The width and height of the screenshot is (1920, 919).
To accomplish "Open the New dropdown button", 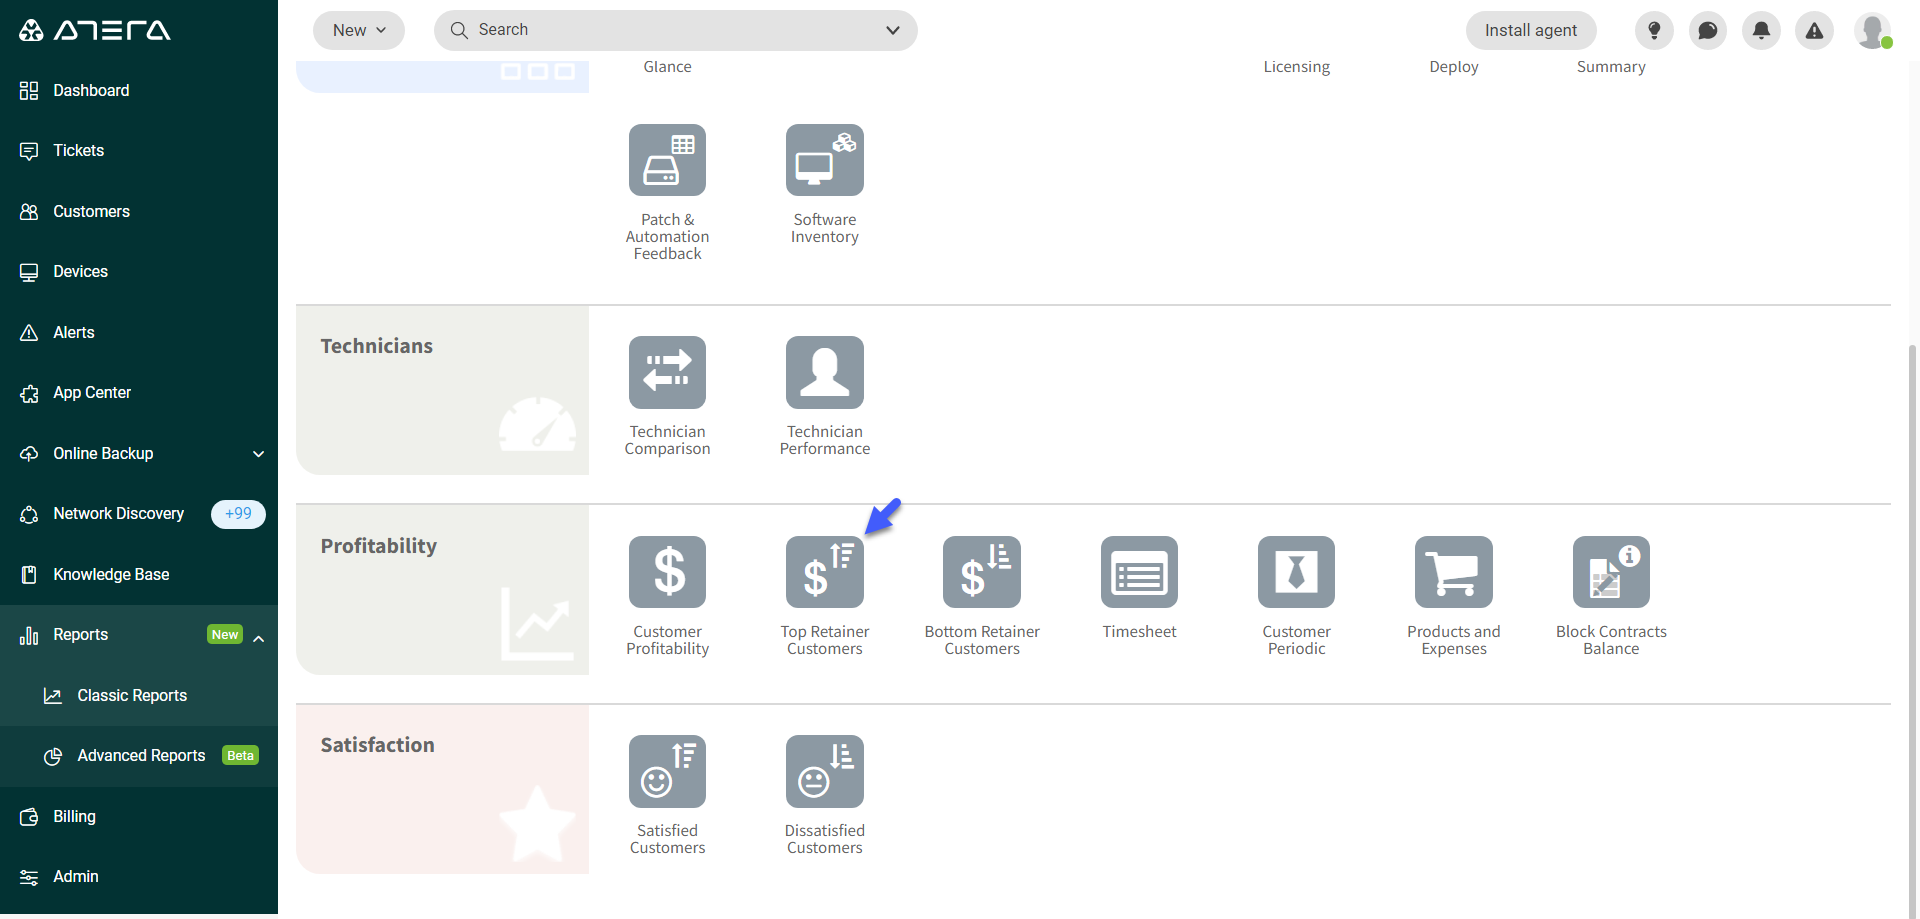I will tap(359, 30).
